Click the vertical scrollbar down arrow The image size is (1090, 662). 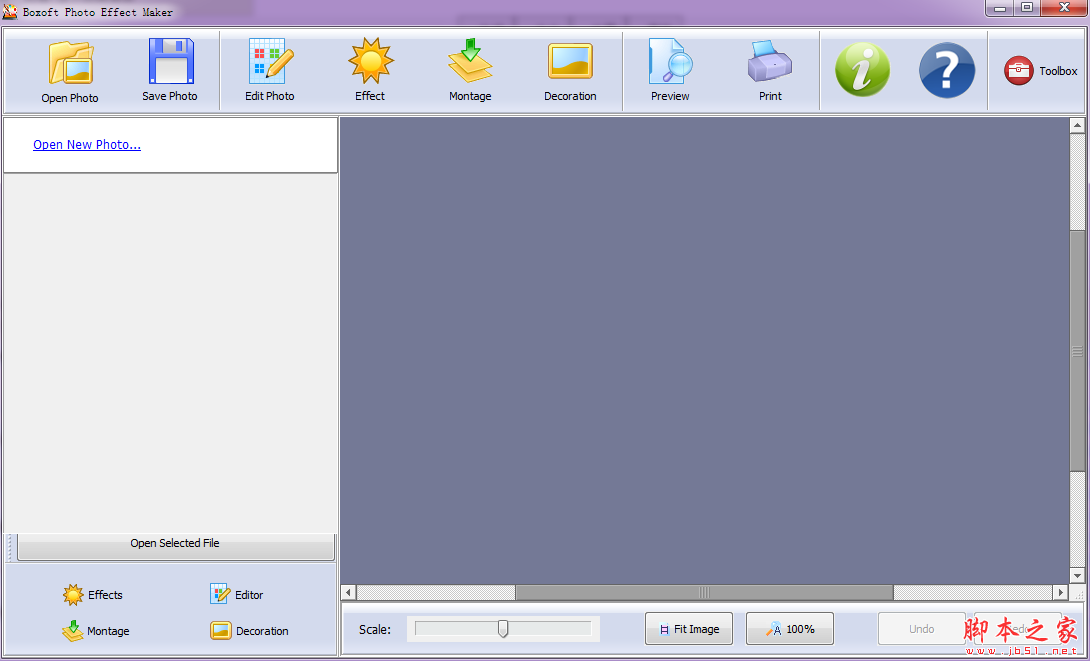point(1077,575)
